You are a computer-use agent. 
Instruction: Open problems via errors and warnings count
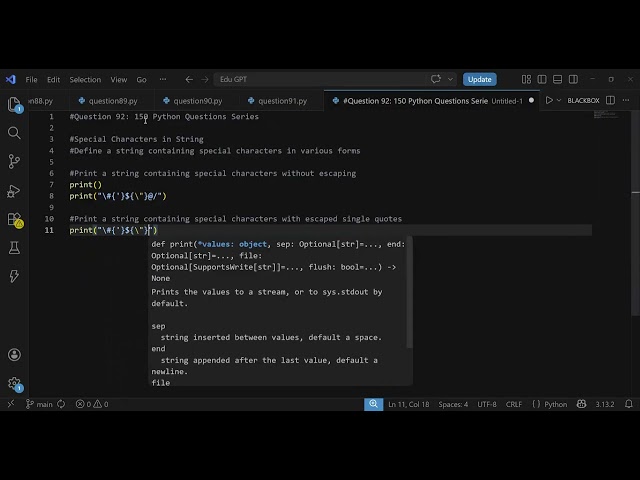tap(92, 404)
